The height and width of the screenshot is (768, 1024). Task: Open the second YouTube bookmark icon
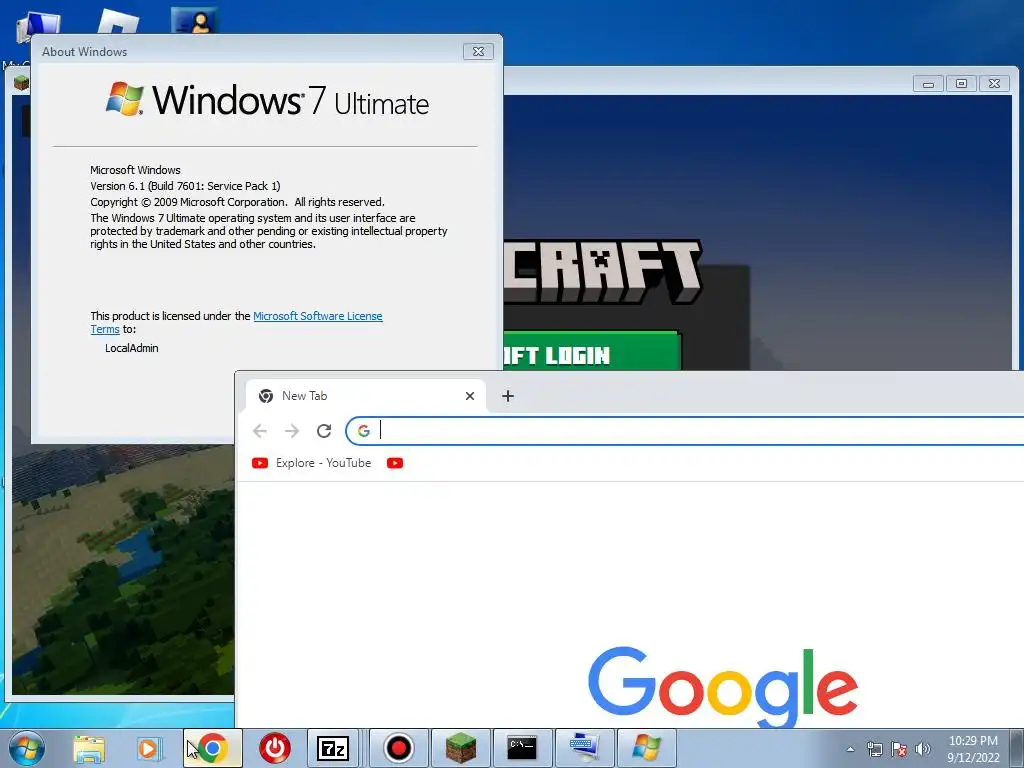pos(394,463)
